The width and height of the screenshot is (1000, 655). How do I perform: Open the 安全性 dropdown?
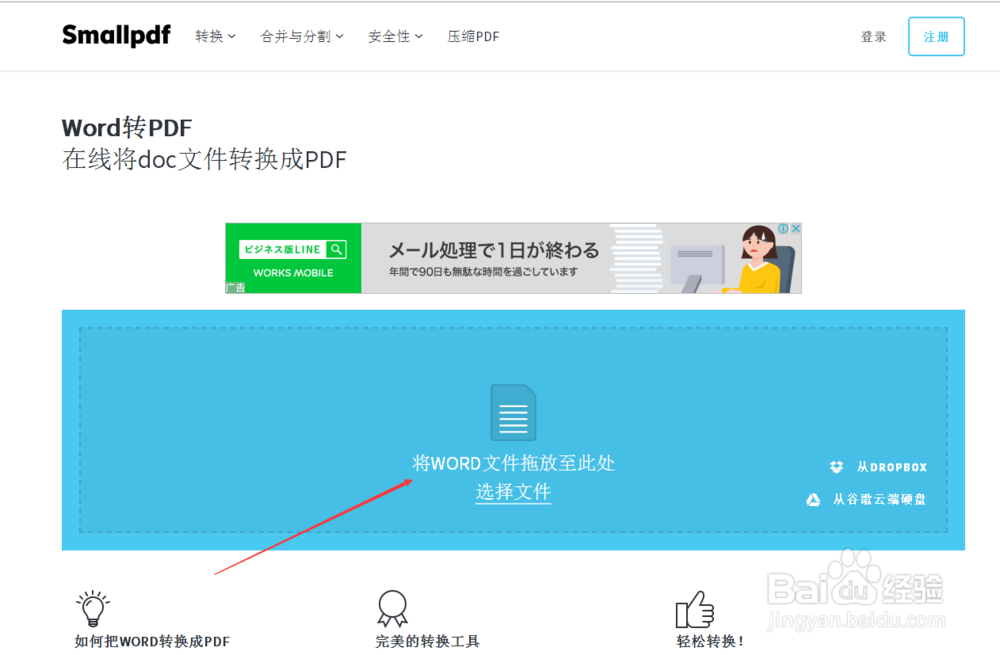[x=394, y=35]
